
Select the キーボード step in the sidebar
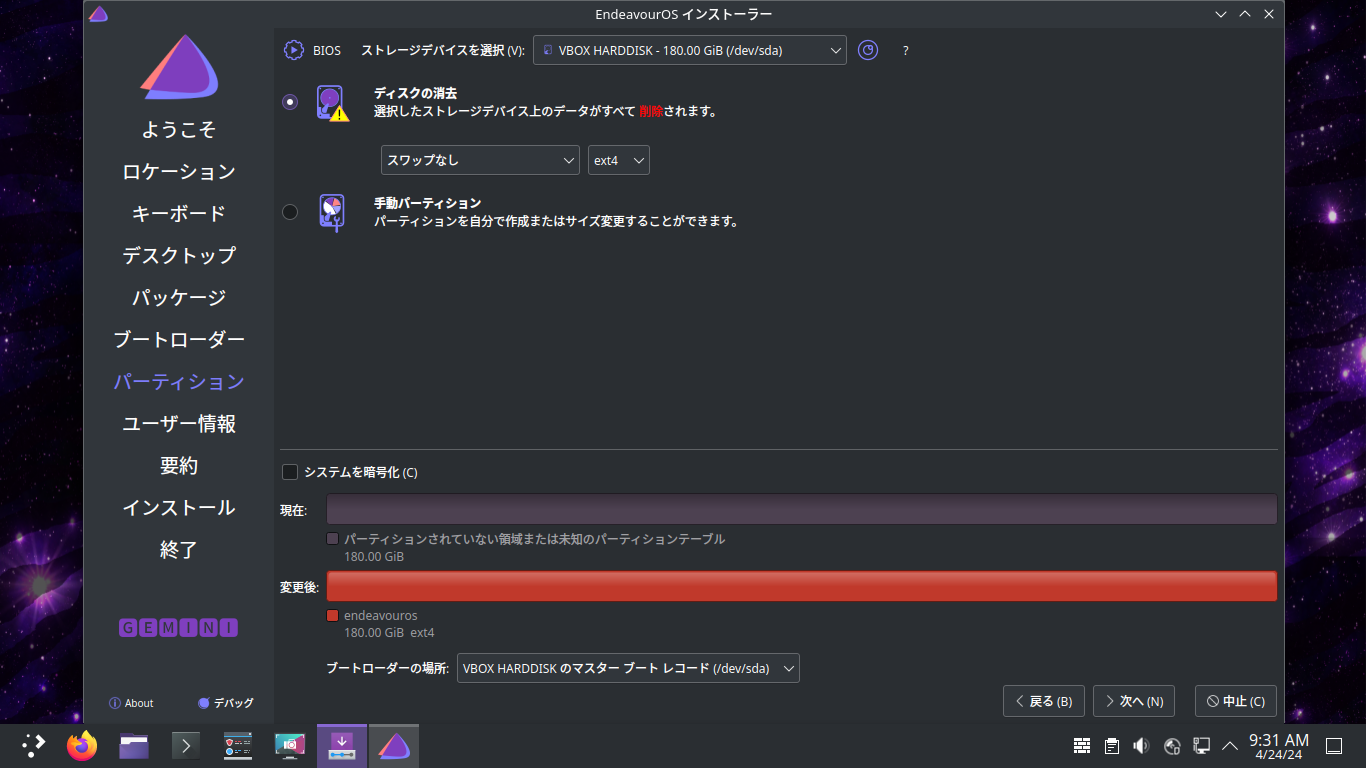179,214
